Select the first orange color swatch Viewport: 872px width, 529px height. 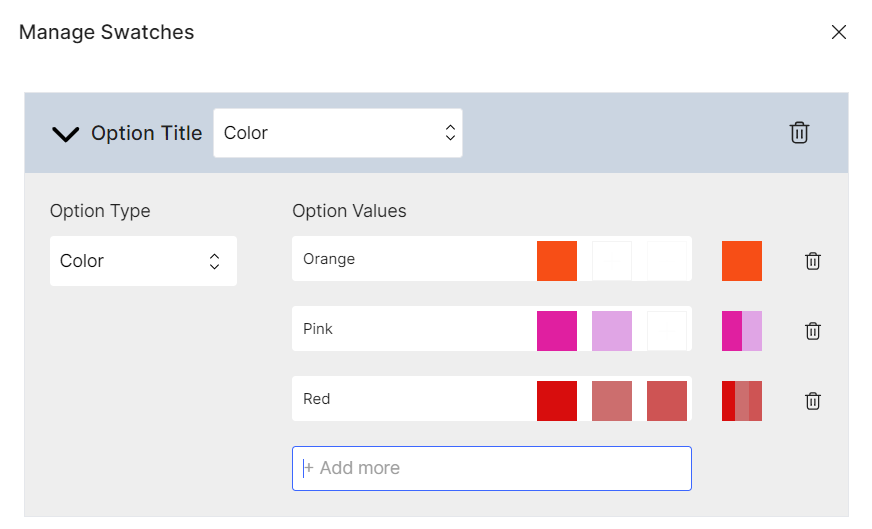click(x=557, y=261)
